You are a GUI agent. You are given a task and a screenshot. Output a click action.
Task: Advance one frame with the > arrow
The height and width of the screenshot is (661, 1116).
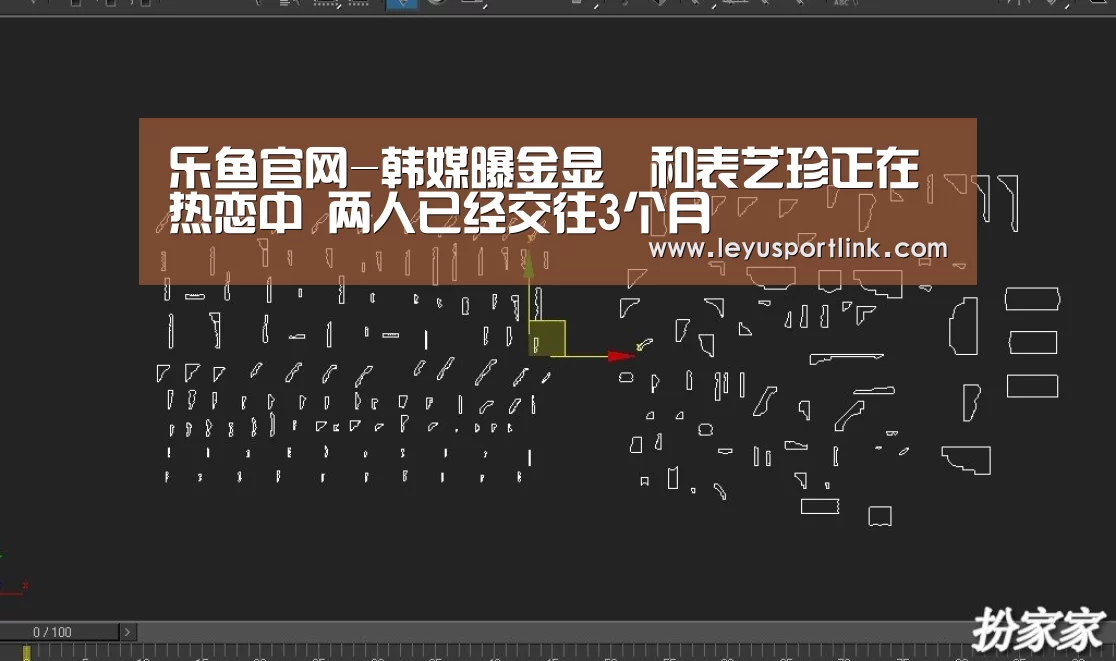(127, 632)
